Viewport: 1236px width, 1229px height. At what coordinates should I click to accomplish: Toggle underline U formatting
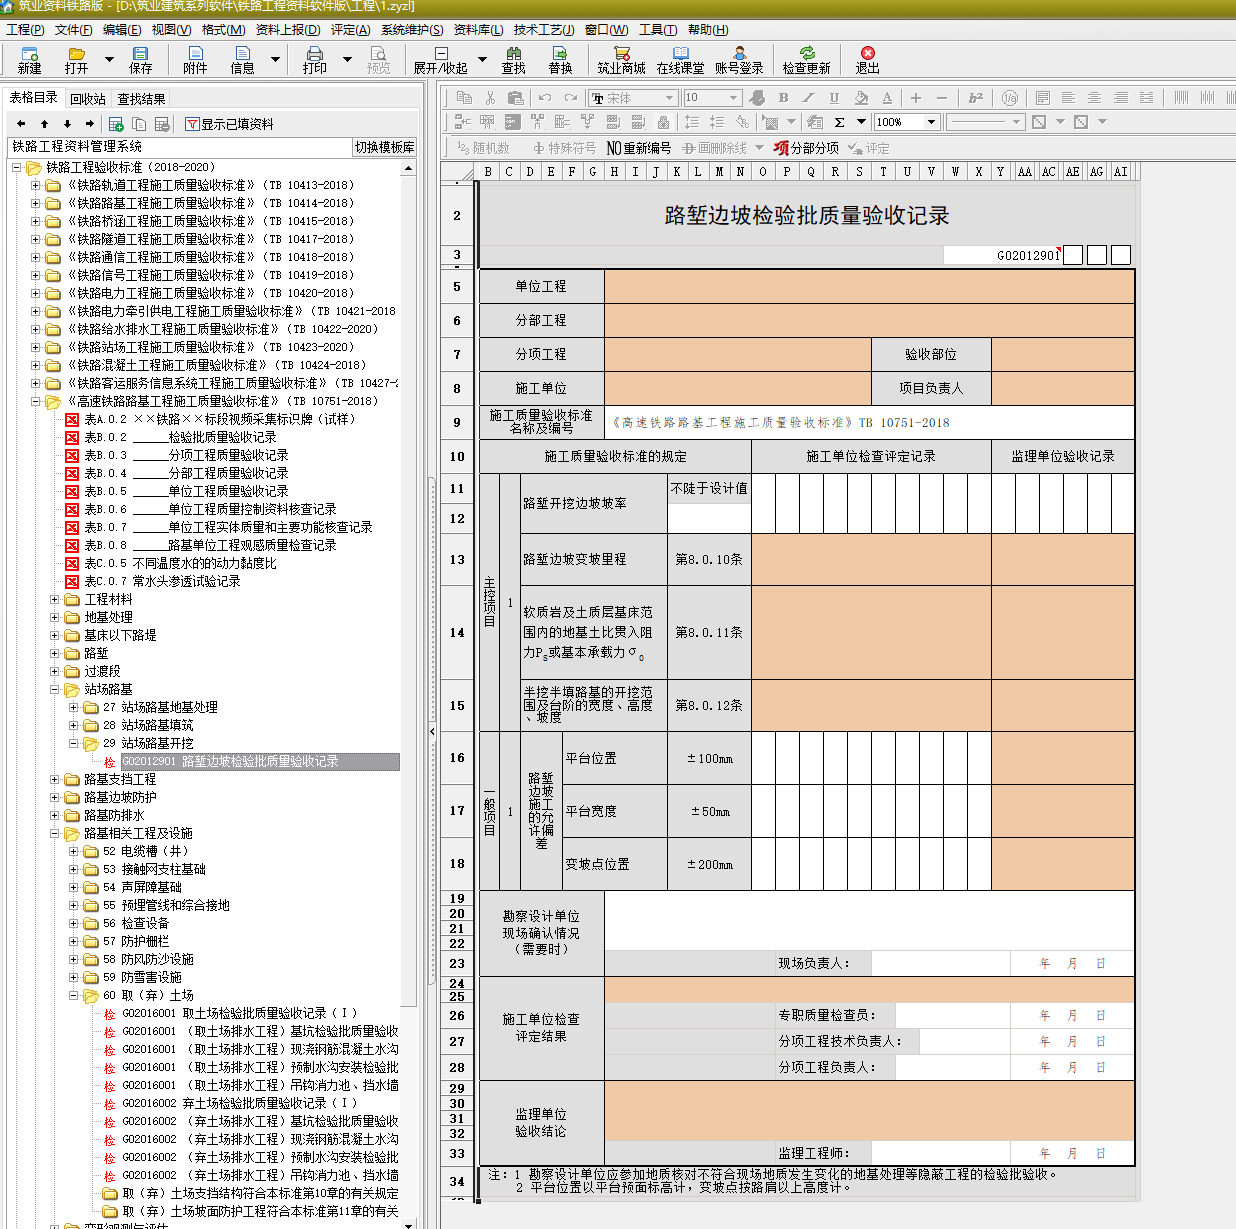click(834, 98)
